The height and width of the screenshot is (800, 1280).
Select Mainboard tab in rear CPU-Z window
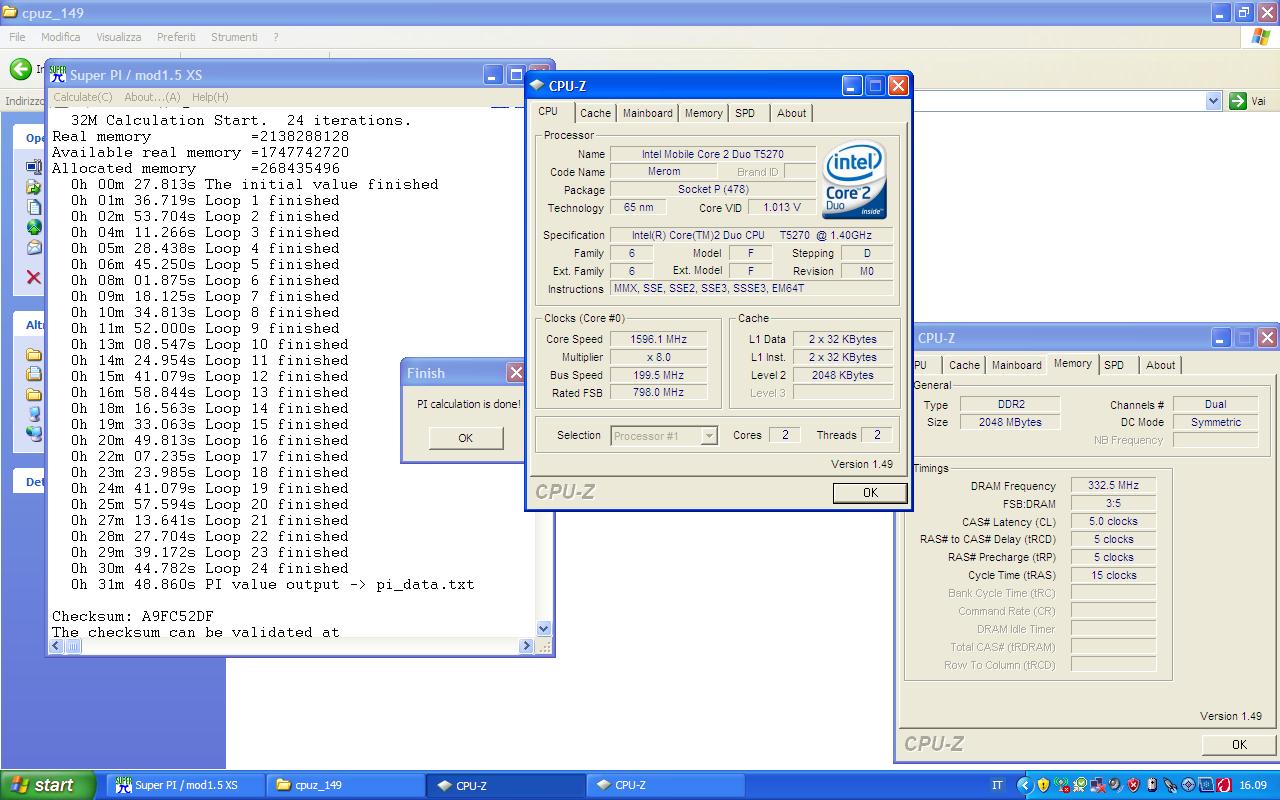(1017, 365)
